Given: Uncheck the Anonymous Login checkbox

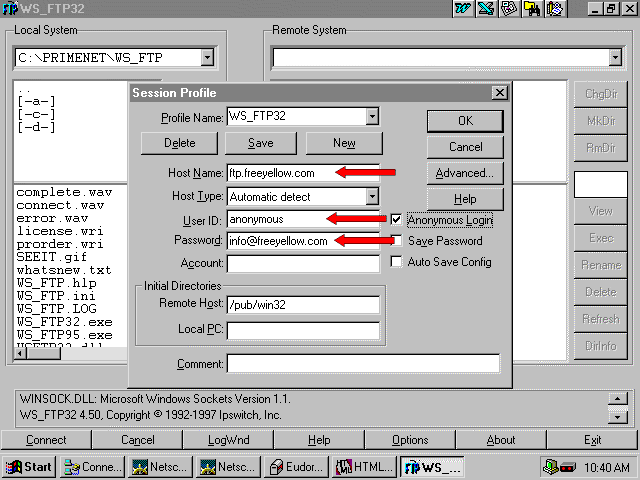Looking at the screenshot, I should click(396, 220).
